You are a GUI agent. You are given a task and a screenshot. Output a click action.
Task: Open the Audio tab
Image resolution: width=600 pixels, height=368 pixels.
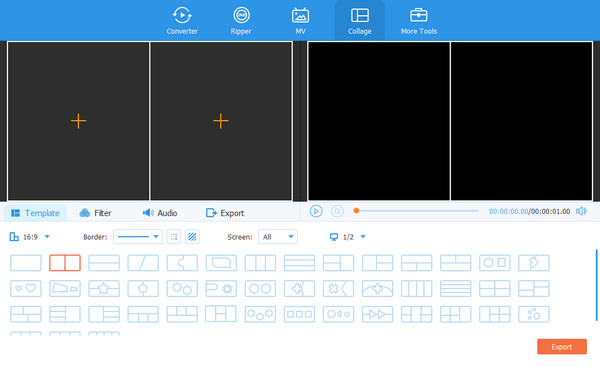(160, 213)
